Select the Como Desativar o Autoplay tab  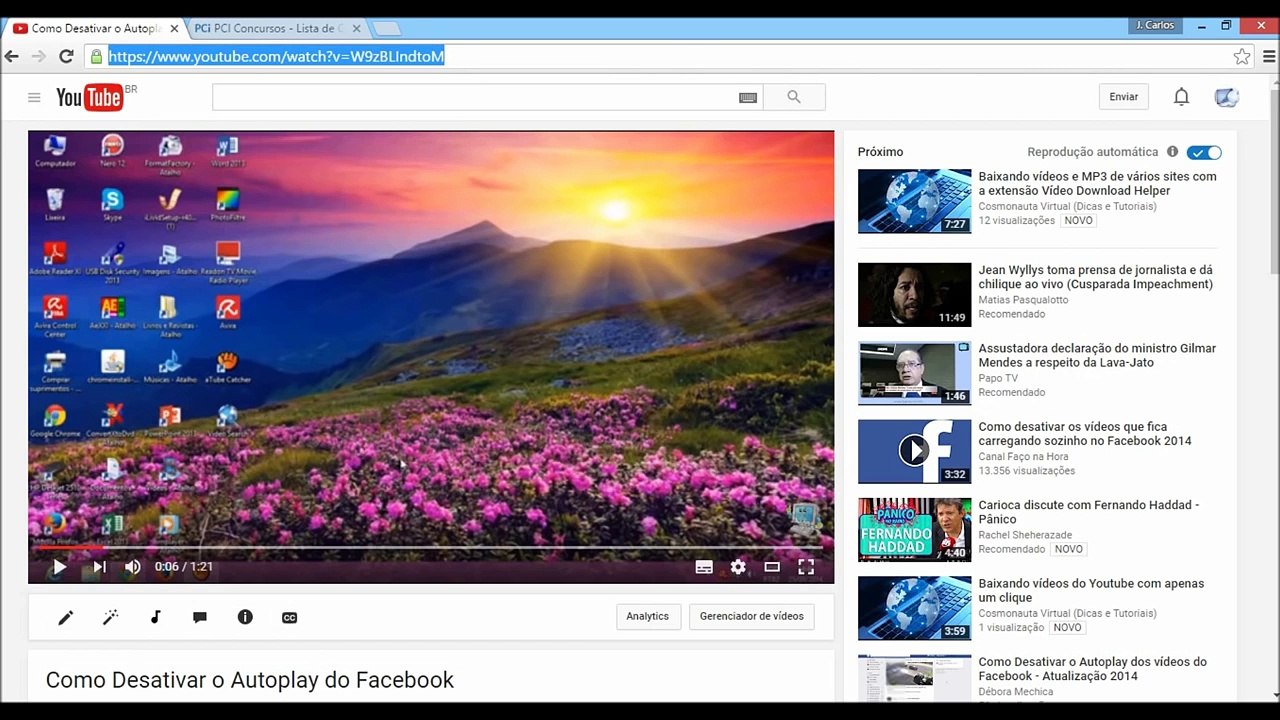[95, 28]
